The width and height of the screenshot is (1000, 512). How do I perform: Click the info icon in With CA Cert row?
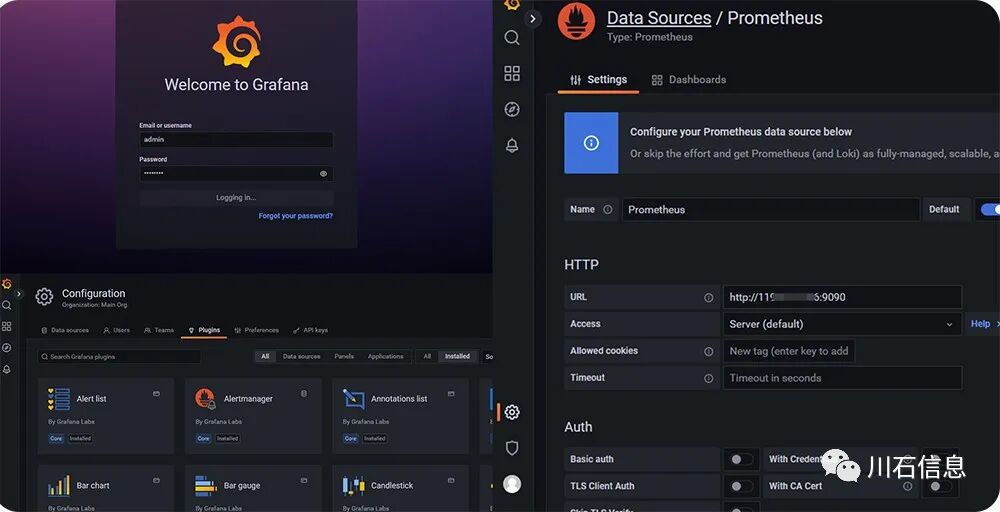[x=908, y=486]
